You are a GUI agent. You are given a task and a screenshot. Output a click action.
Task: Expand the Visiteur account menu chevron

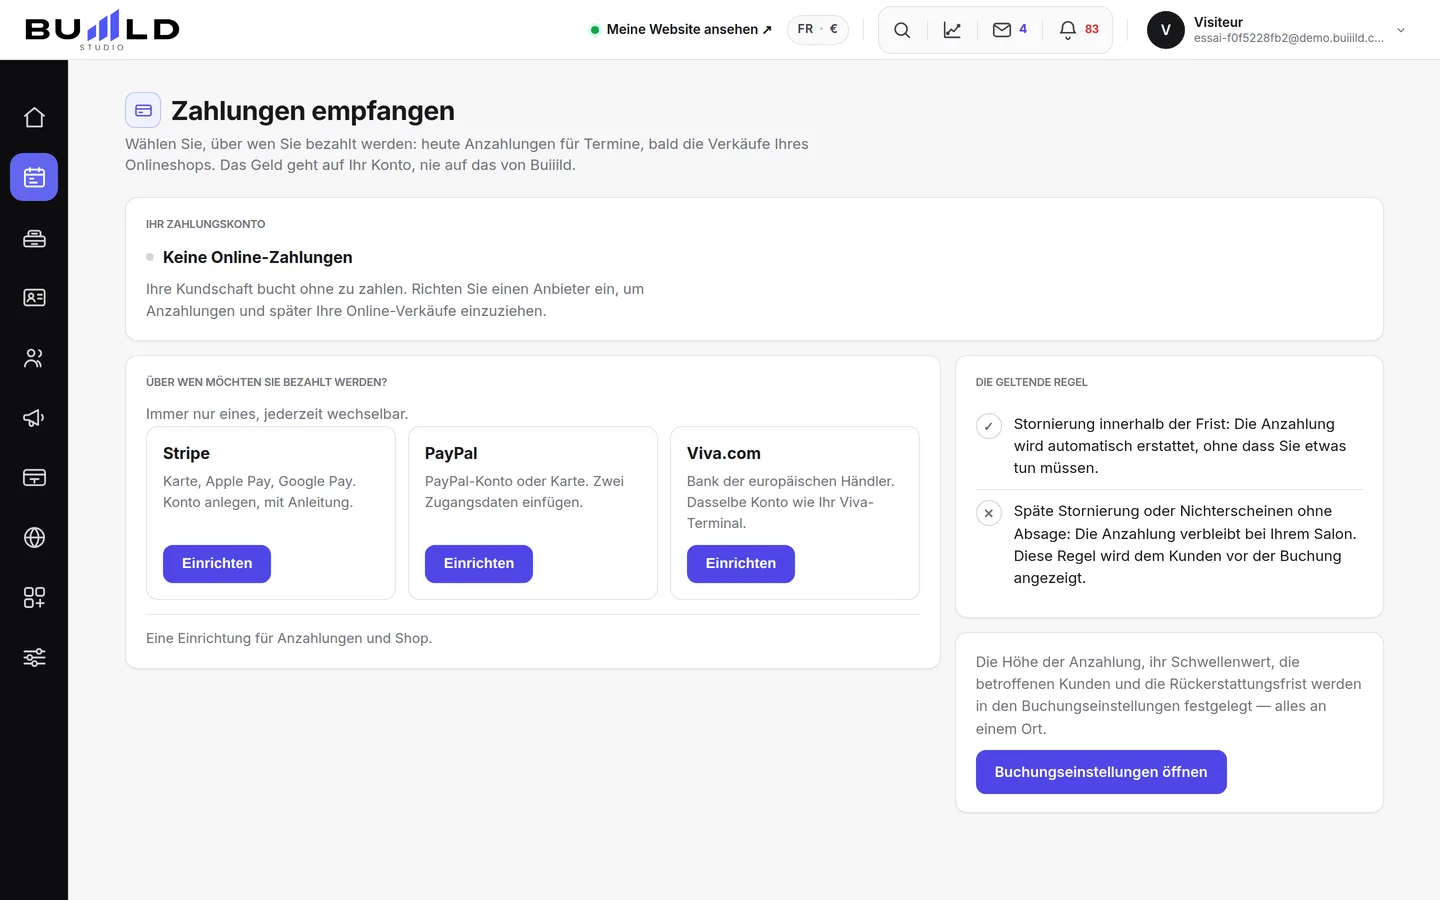coord(1401,30)
